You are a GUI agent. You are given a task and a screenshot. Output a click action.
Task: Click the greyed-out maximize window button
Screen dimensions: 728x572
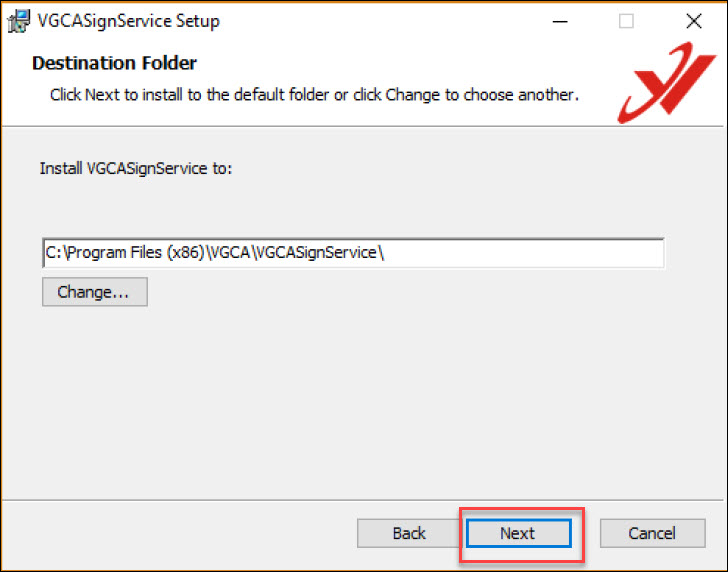(626, 21)
